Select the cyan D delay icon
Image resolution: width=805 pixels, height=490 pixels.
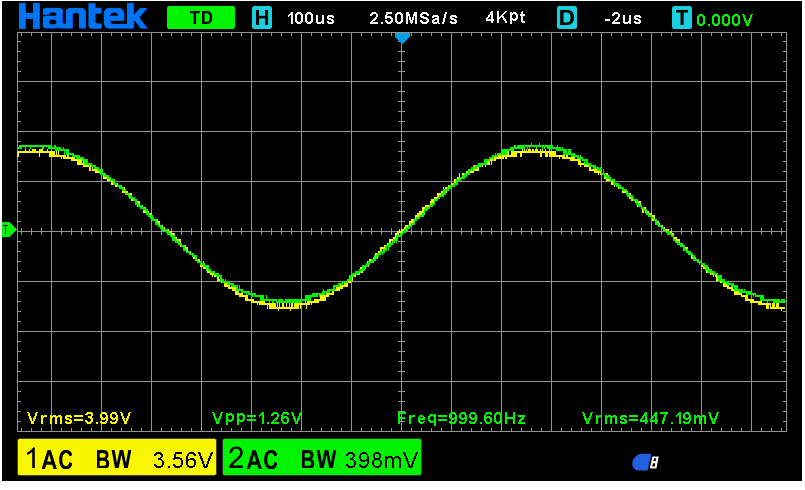coord(567,18)
